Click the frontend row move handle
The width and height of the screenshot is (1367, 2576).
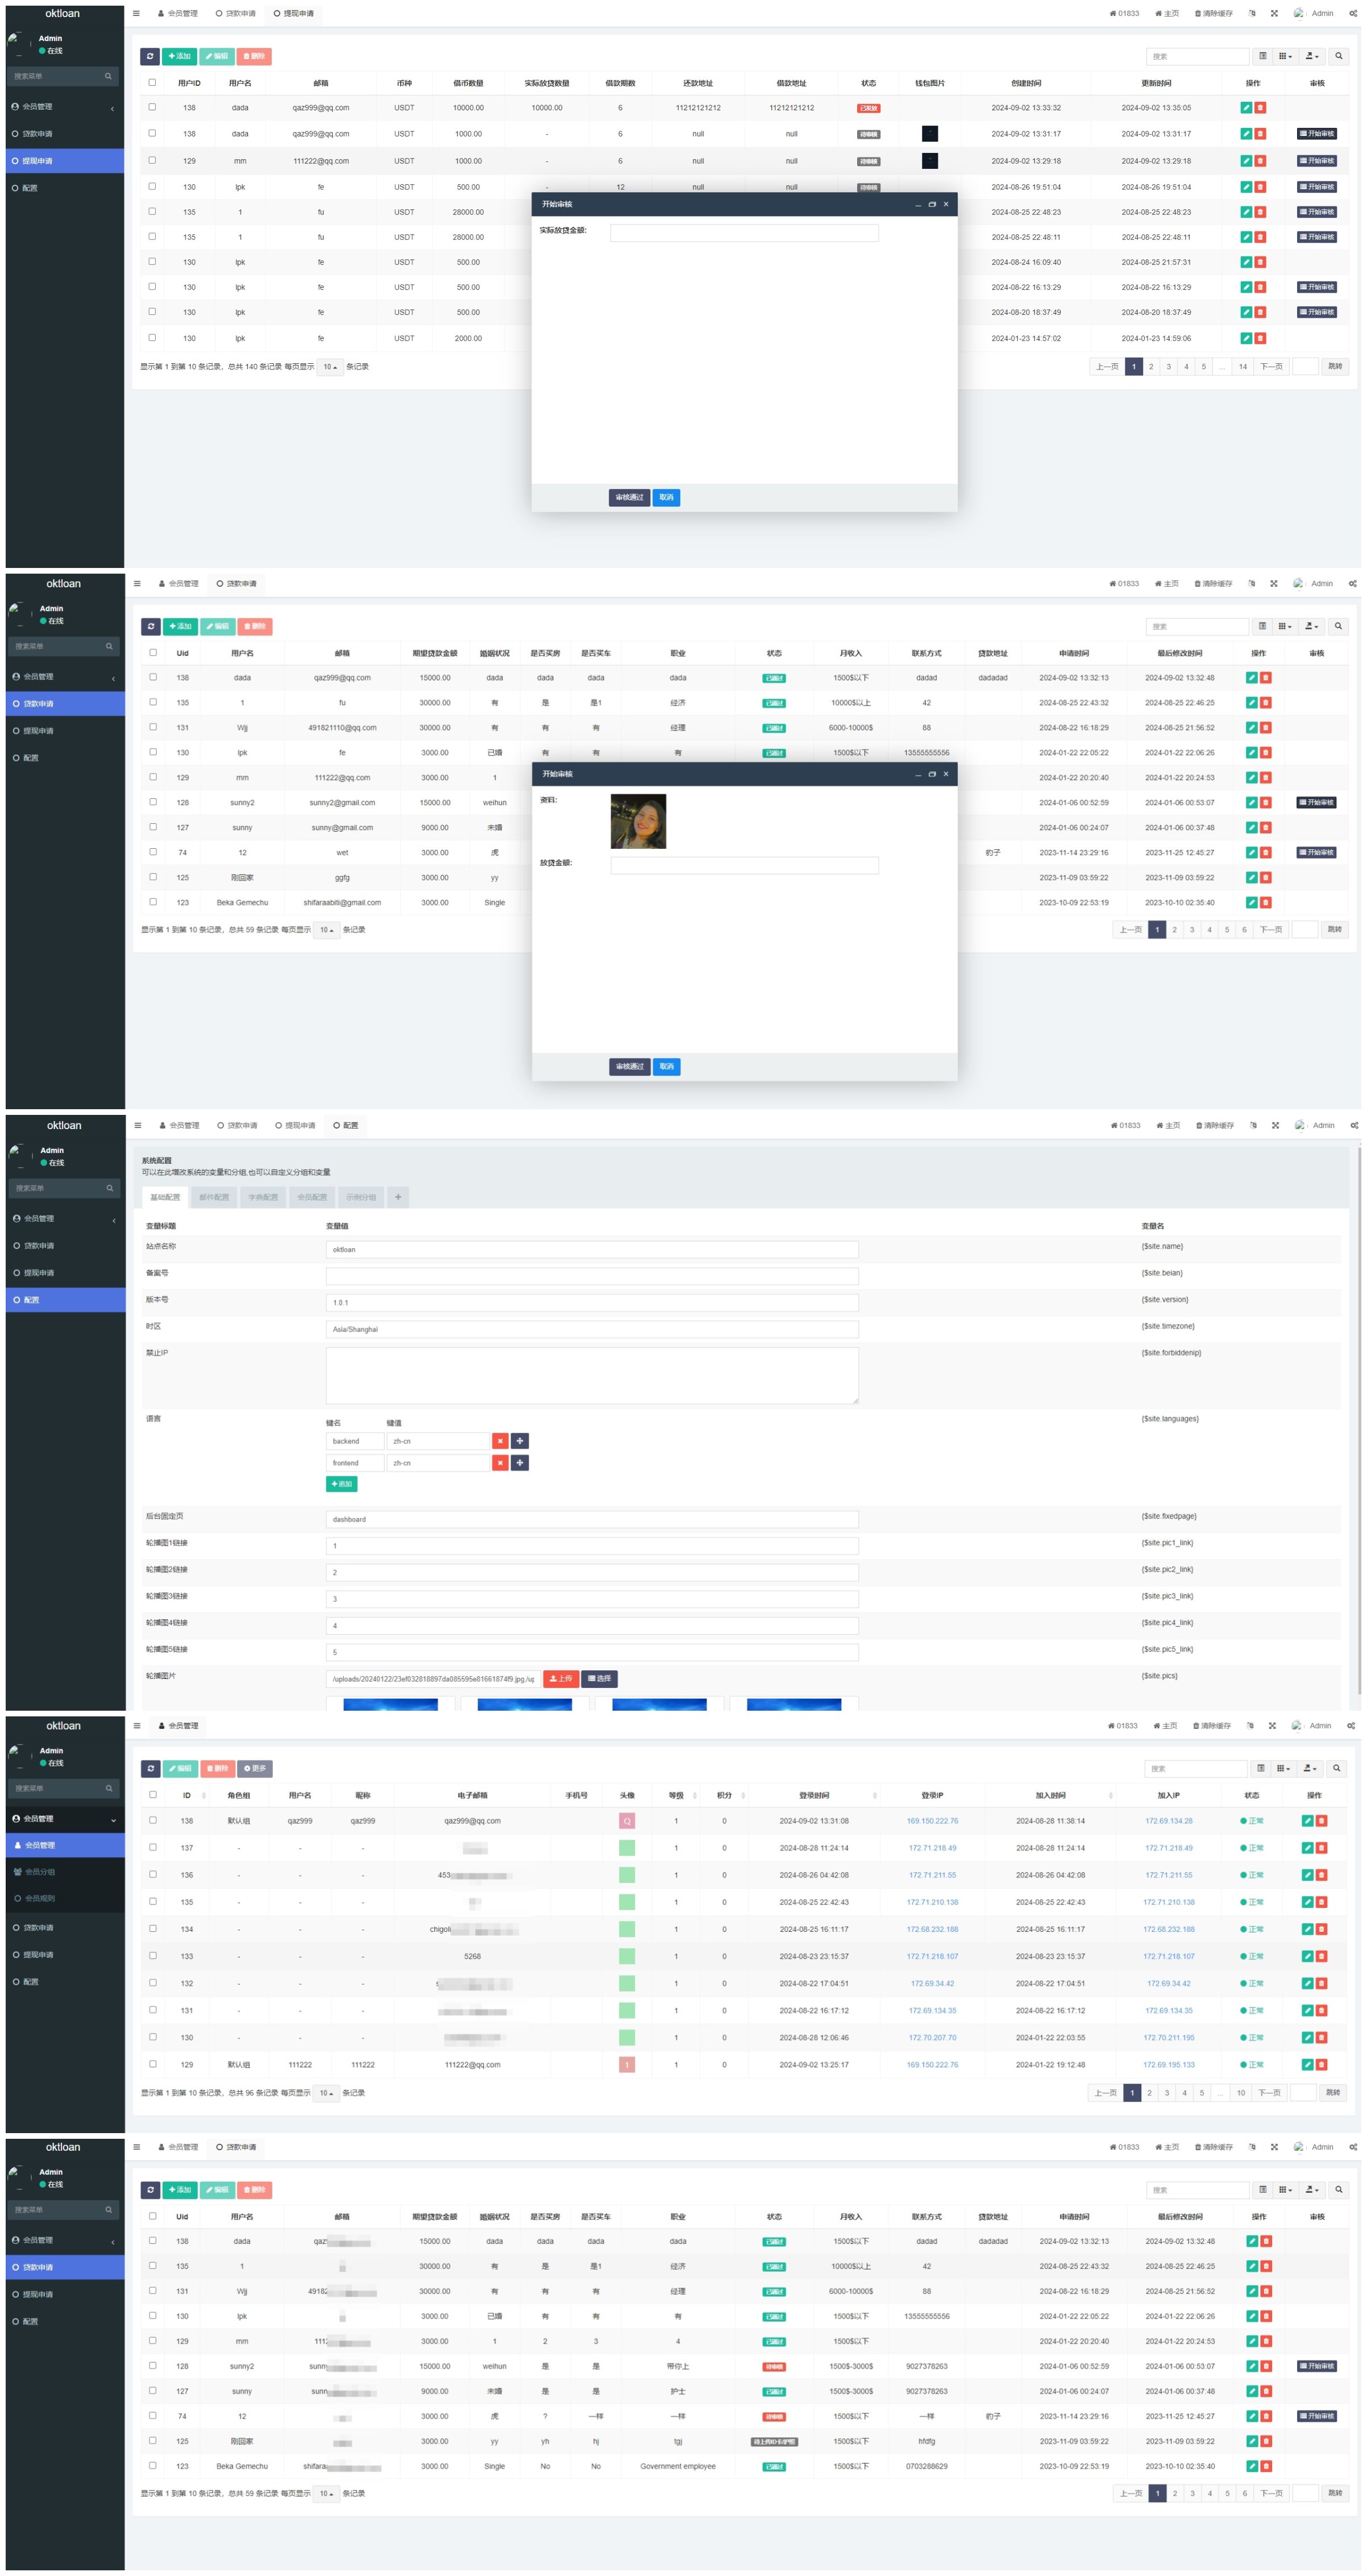point(520,1463)
